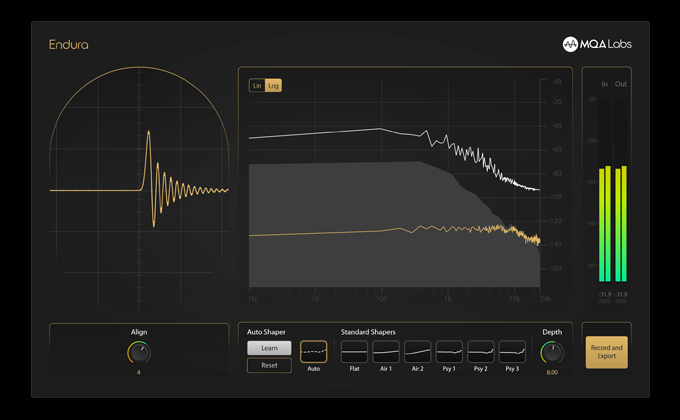Click the -100 dB scale label
680x420 pixels.
(555, 197)
